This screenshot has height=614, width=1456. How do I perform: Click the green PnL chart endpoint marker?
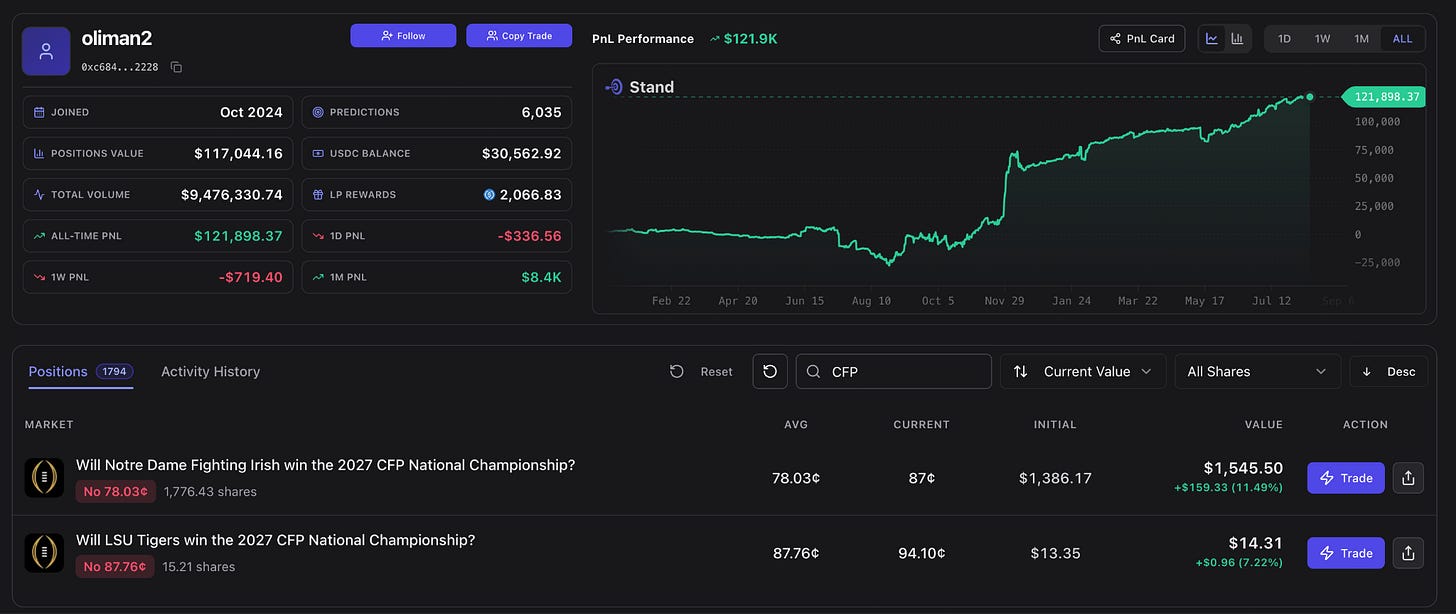1310,97
